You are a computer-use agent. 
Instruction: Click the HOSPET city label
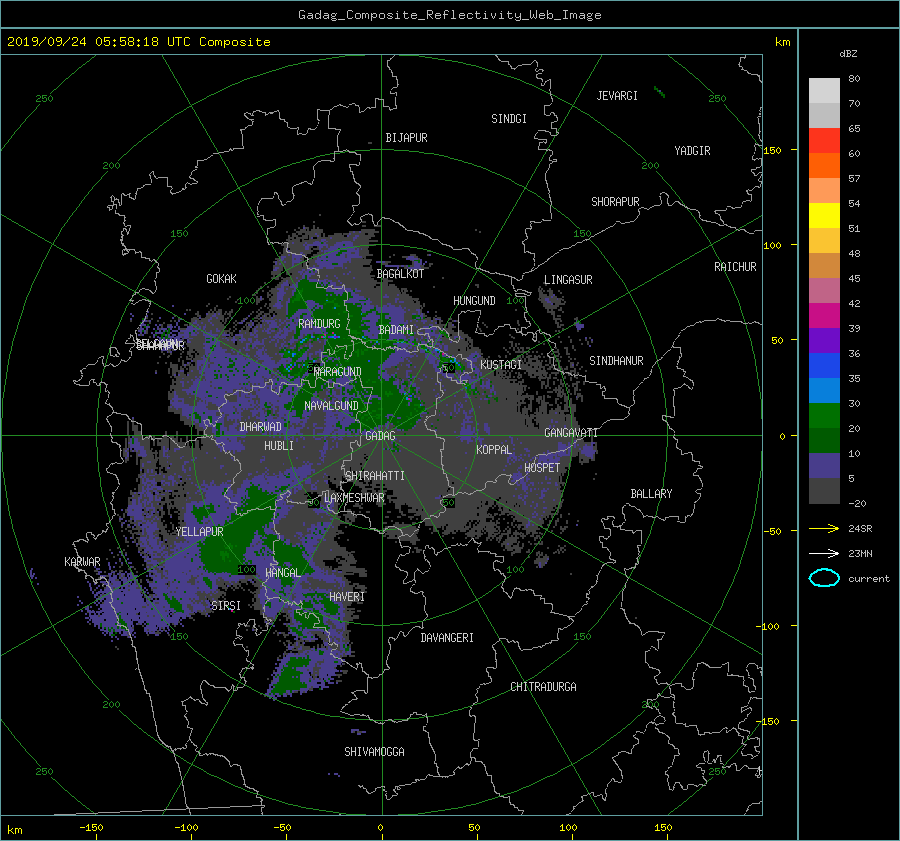tap(542, 468)
